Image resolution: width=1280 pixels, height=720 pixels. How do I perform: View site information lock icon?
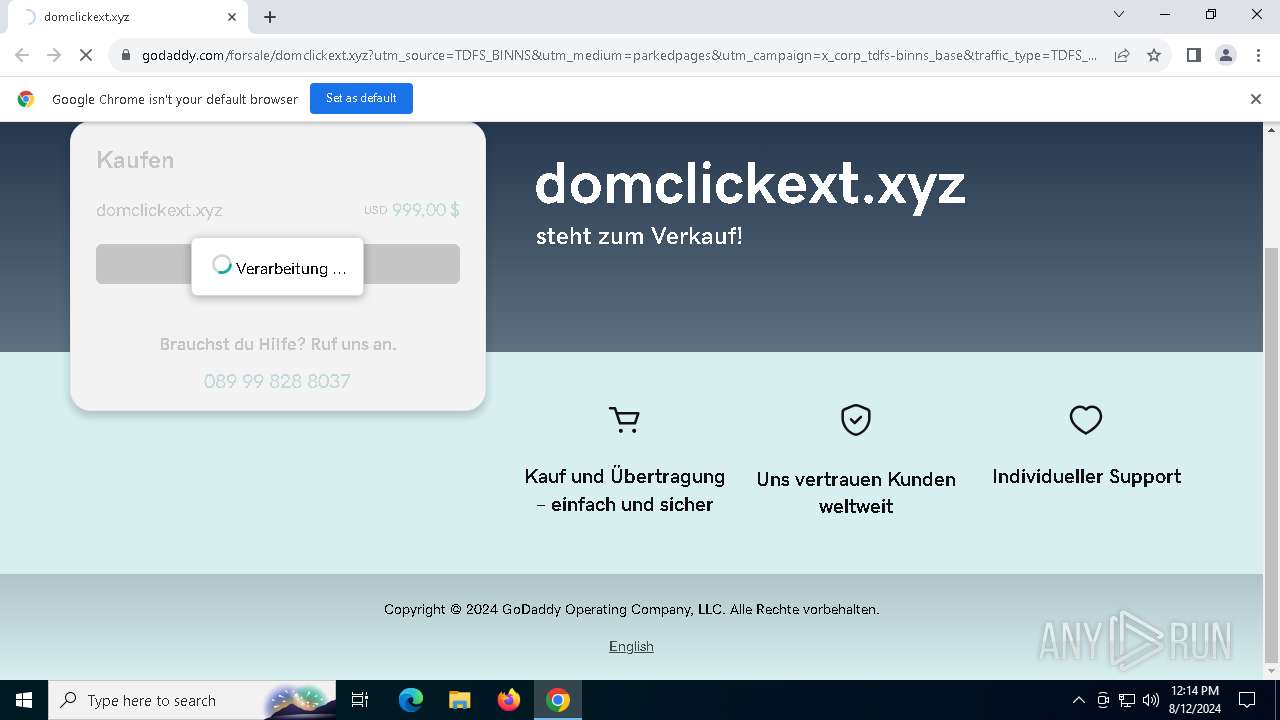coord(126,56)
